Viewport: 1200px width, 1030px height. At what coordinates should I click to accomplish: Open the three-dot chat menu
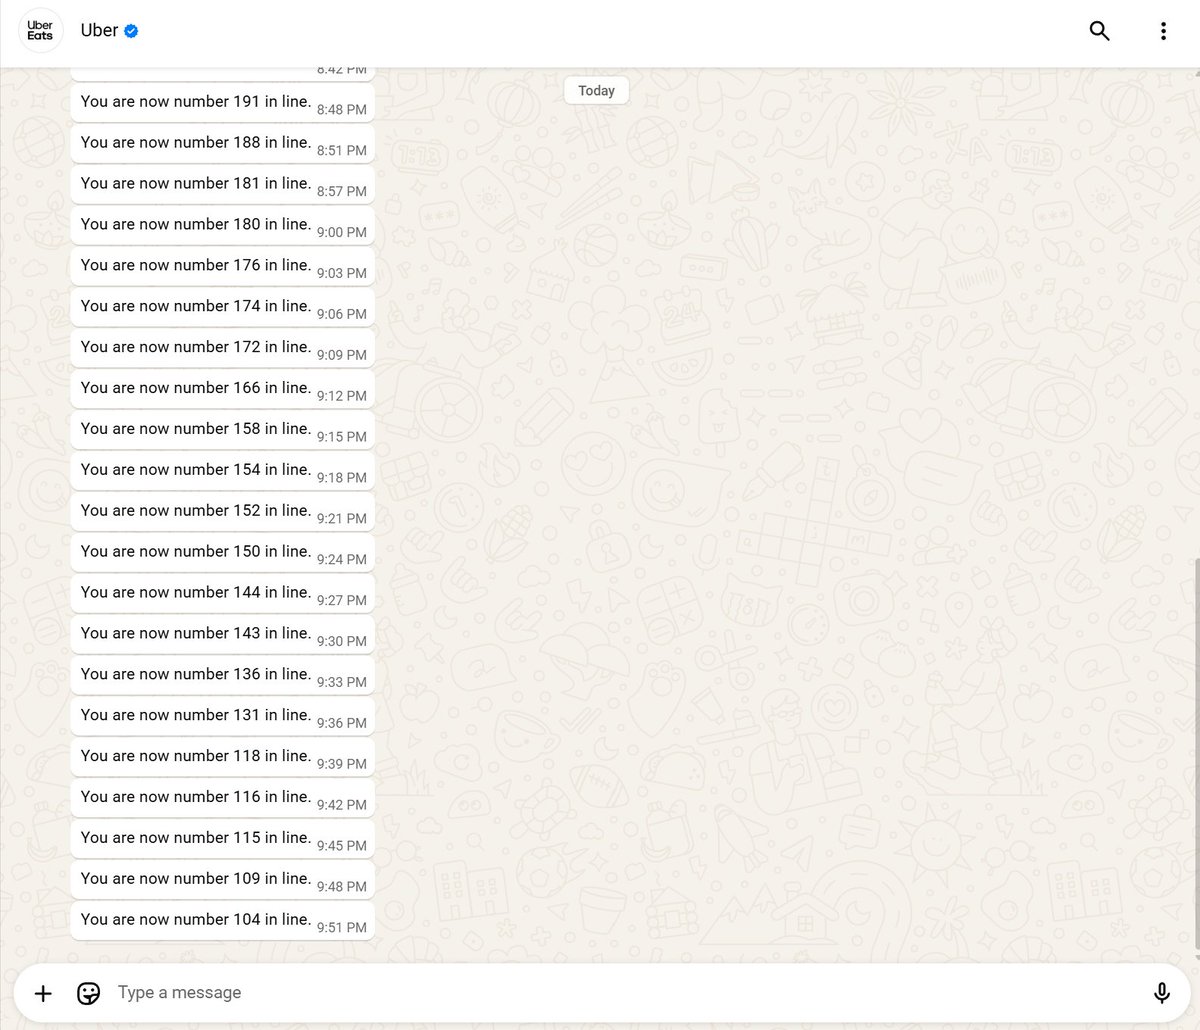1163,31
